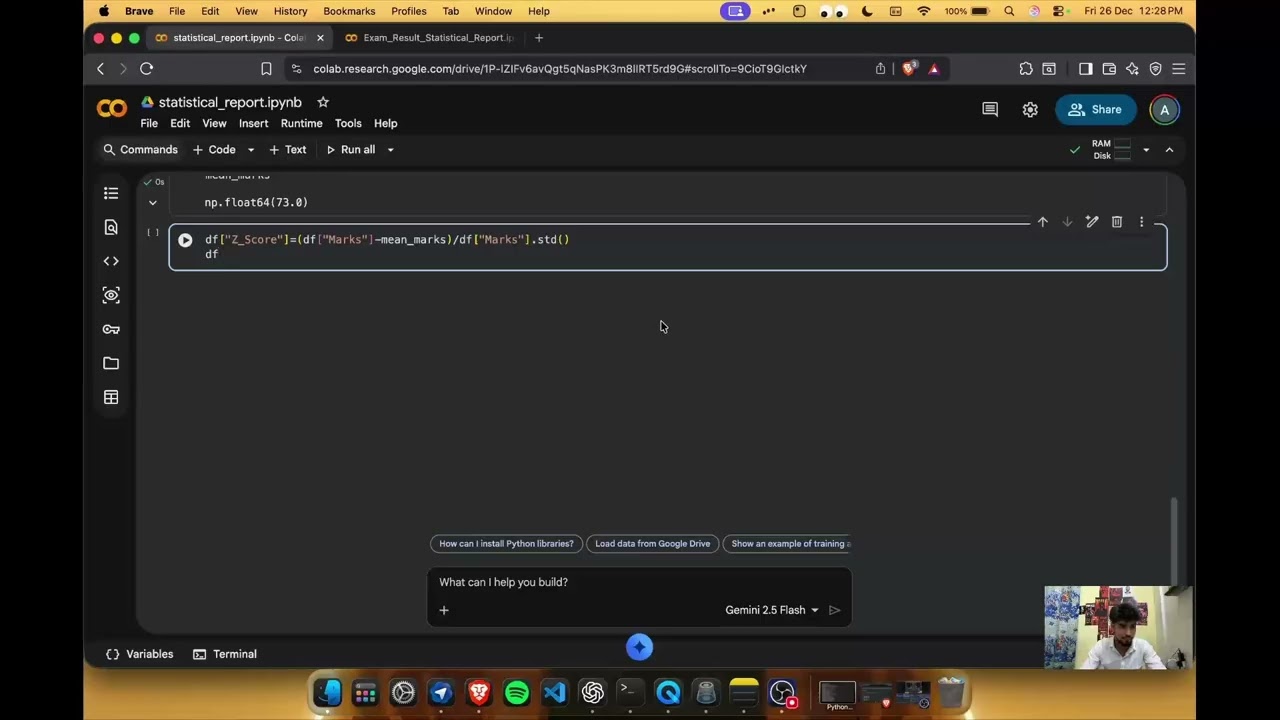The height and width of the screenshot is (720, 1280).
Task: Click the AI edit cell wand icon
Action: point(1092,222)
